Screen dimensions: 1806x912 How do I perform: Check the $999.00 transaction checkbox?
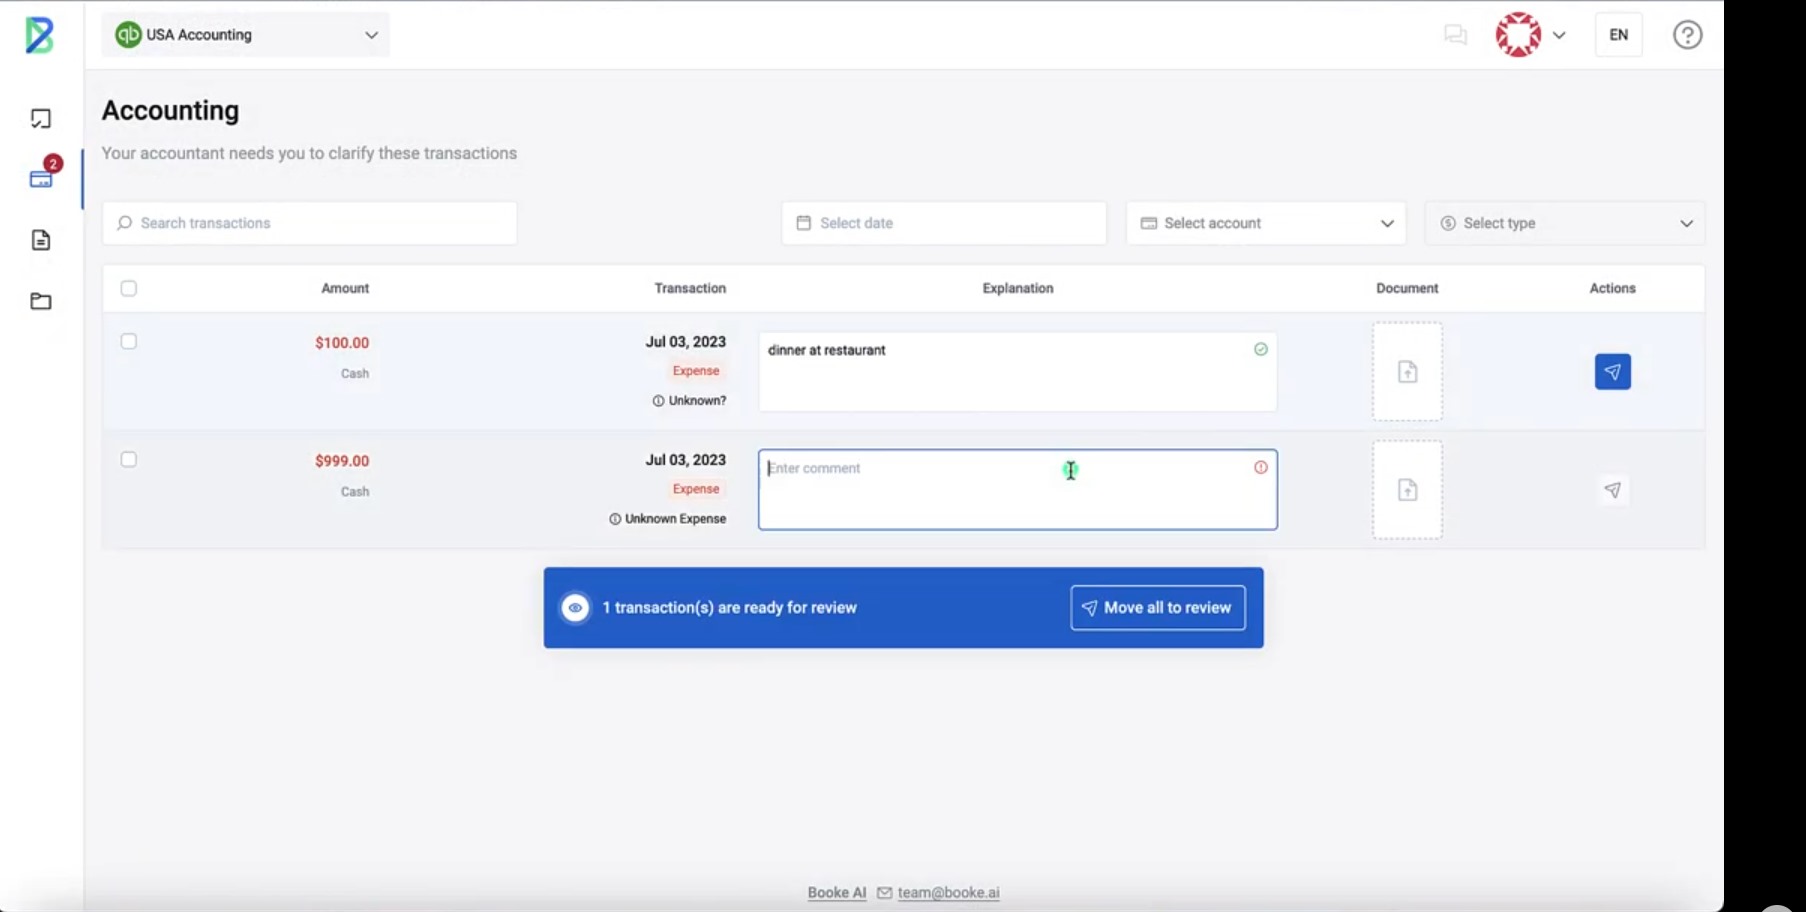tap(129, 459)
